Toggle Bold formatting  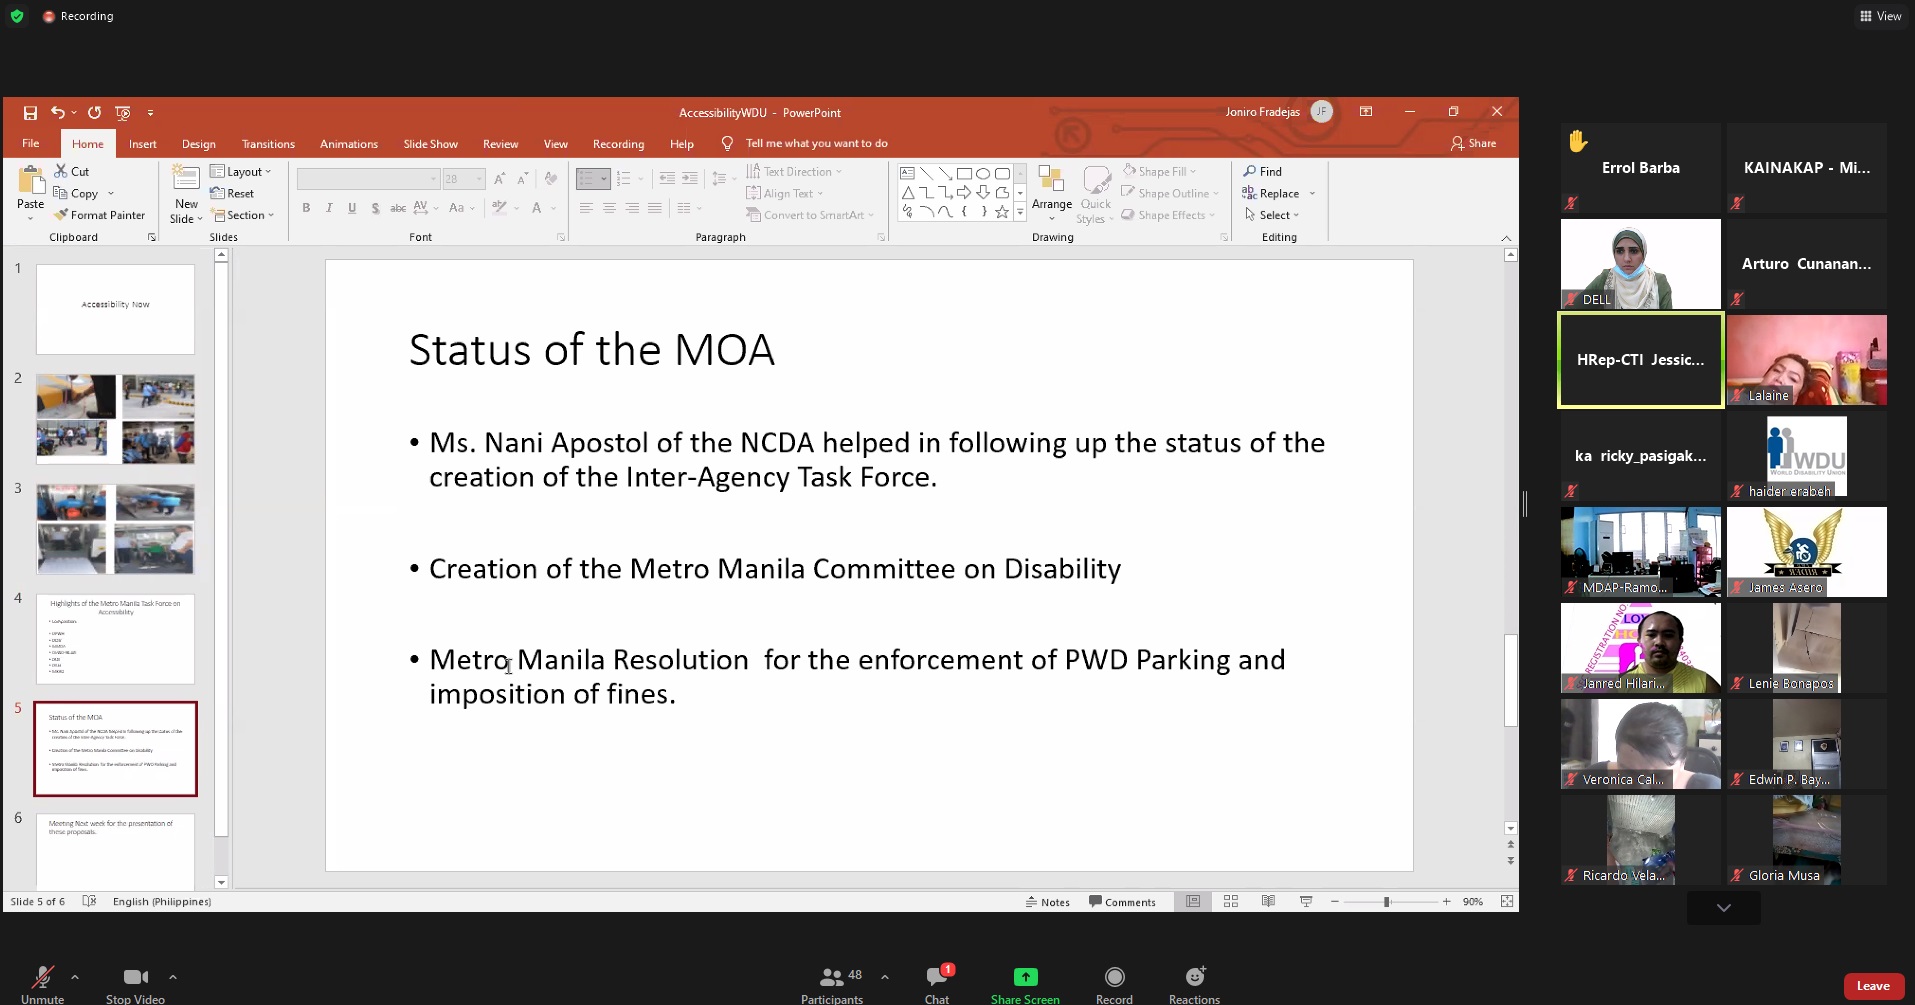click(306, 208)
